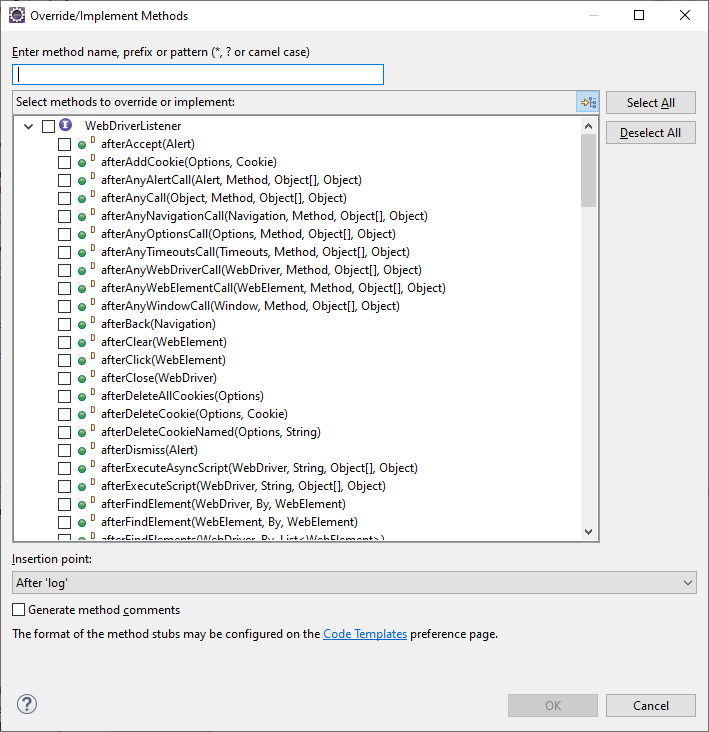Tick the WebDriverListener parent checkbox
Viewport: 709px width, 732px height.
click(48, 126)
